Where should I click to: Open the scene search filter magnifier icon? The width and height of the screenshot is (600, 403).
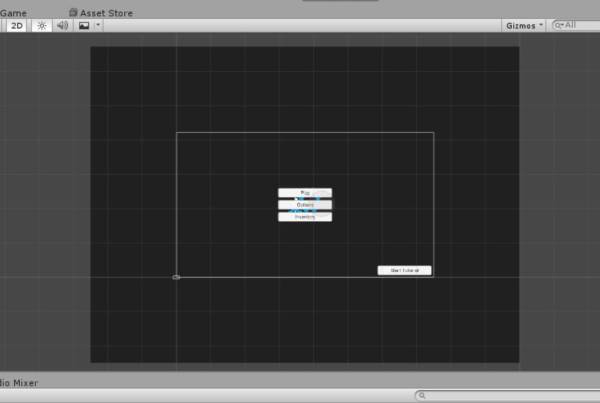point(558,25)
